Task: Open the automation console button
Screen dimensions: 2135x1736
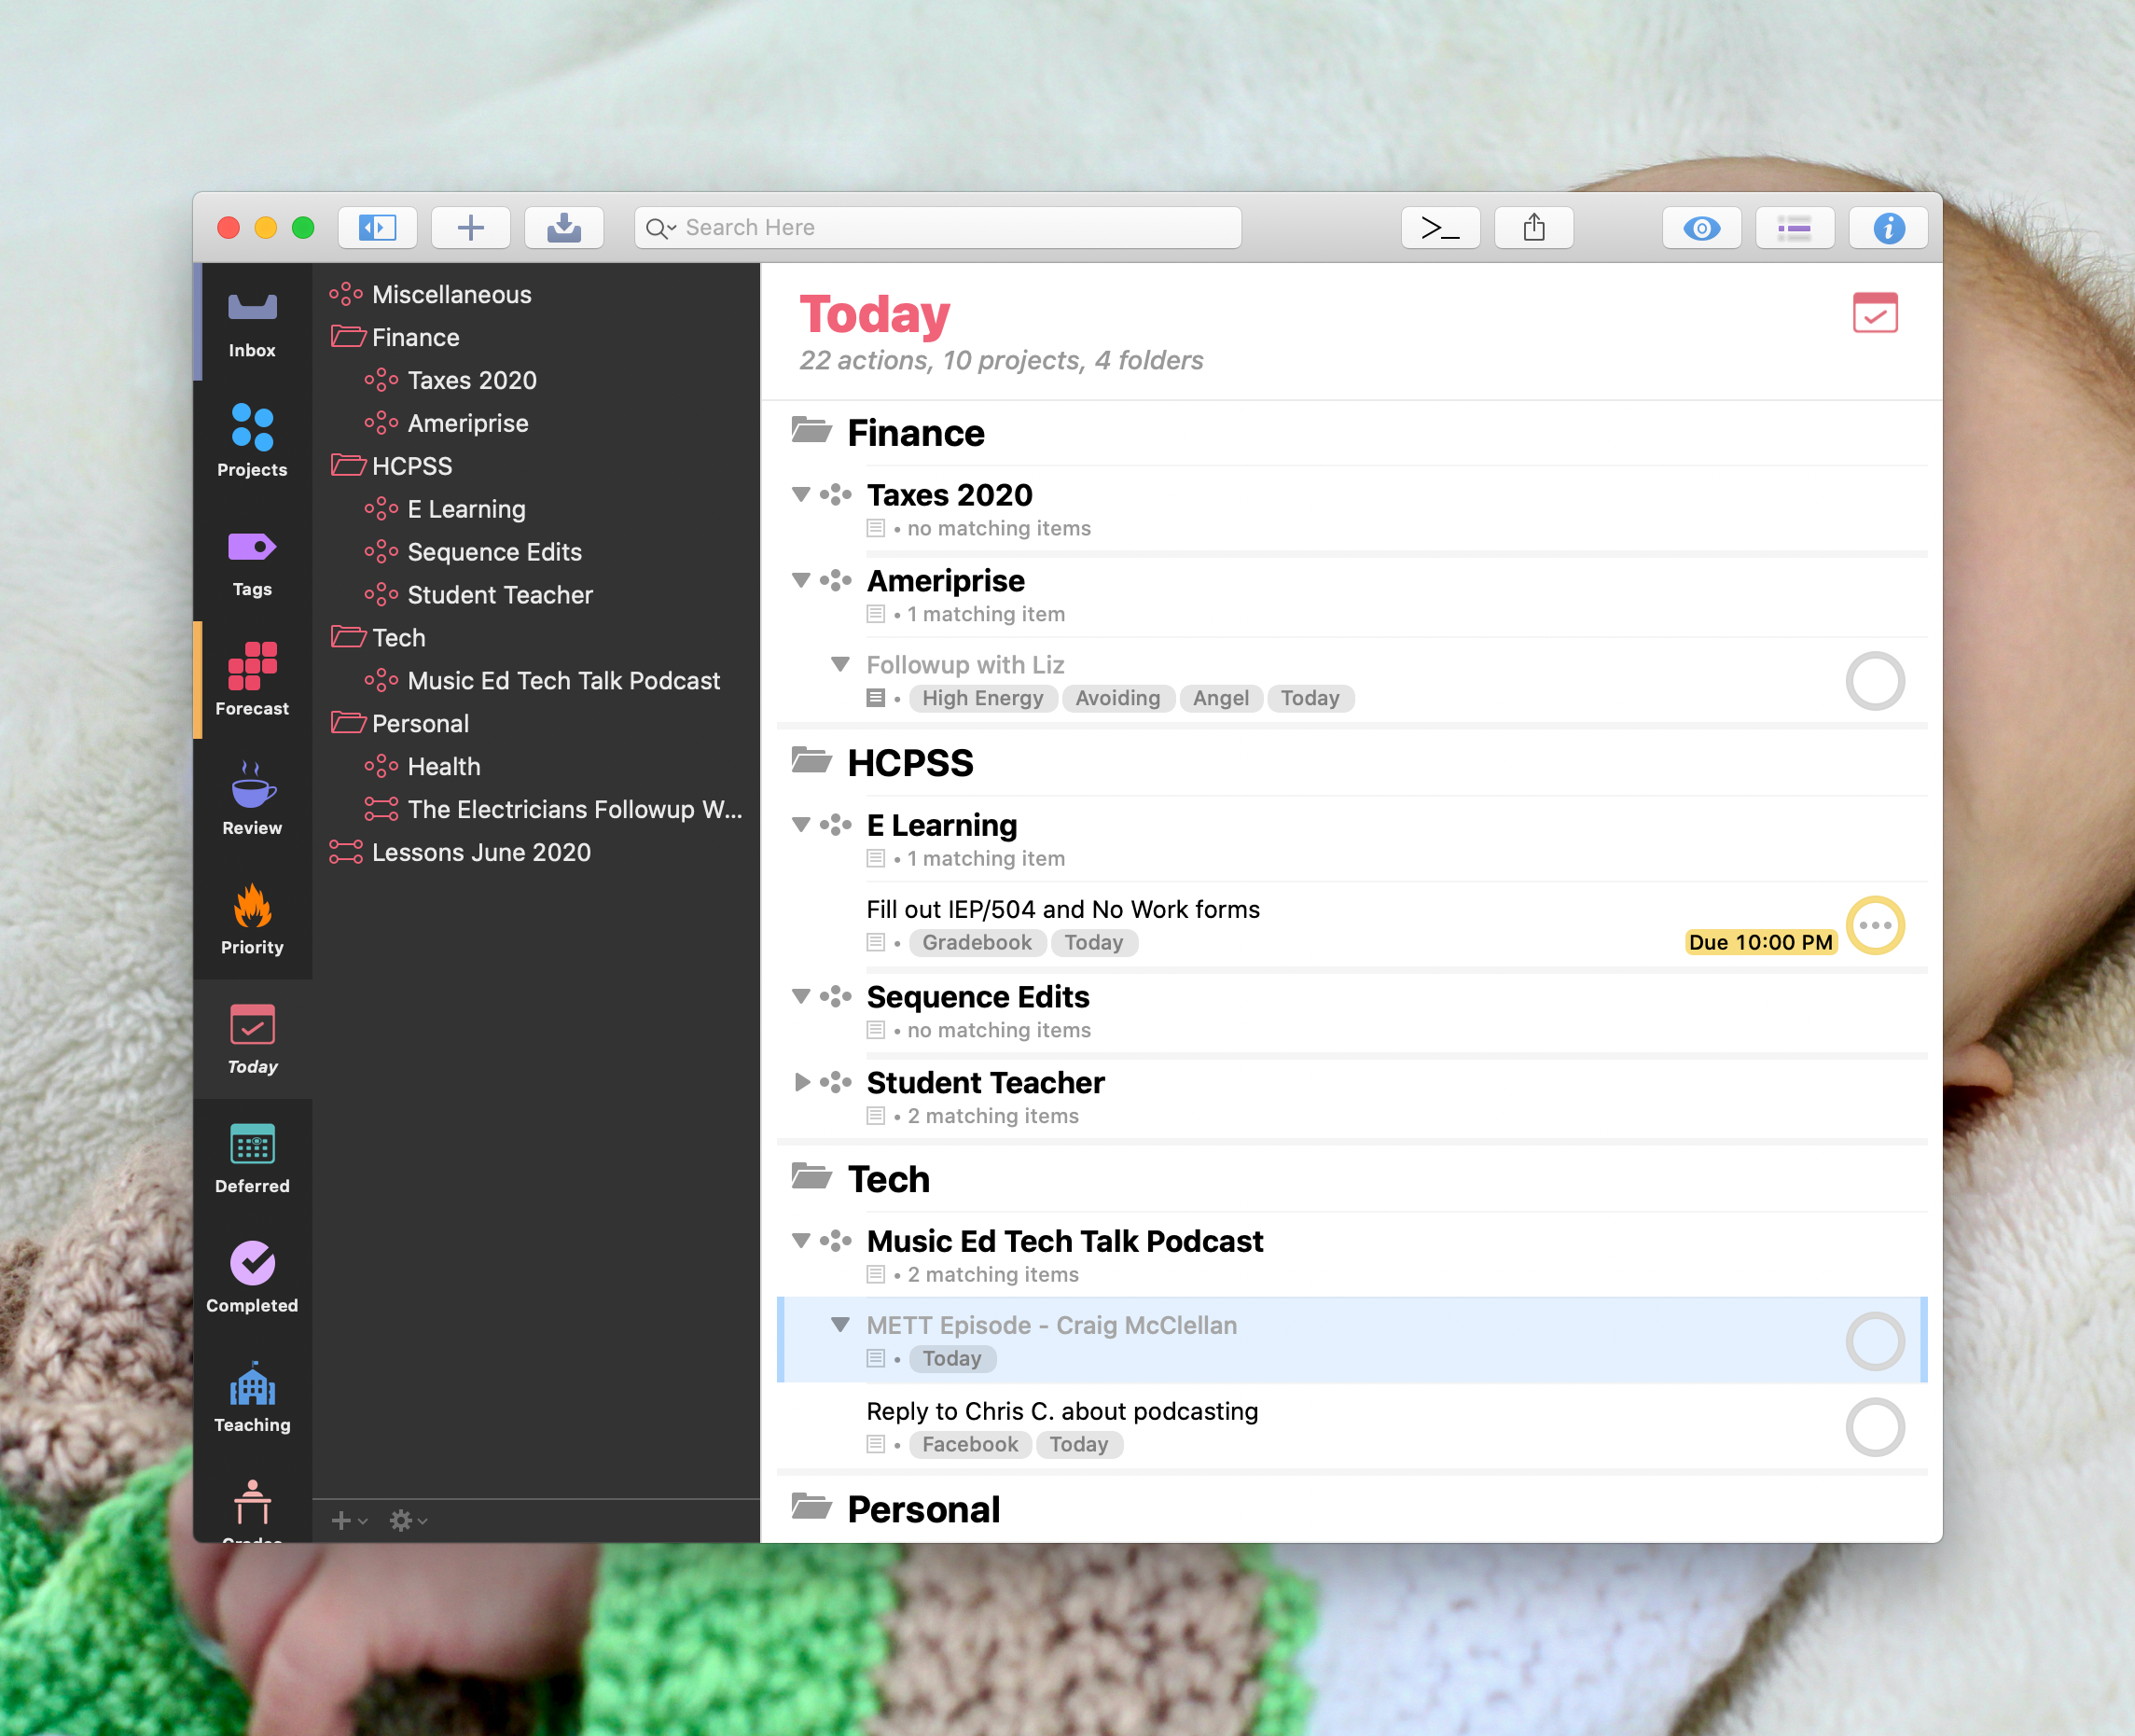Action: click(x=1440, y=228)
